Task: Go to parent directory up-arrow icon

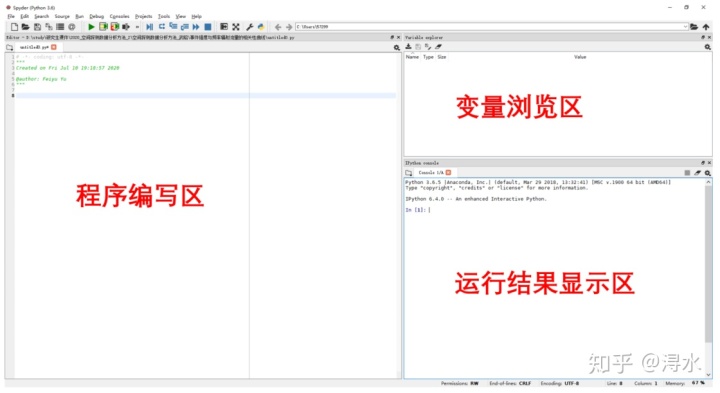Action: (x=706, y=27)
